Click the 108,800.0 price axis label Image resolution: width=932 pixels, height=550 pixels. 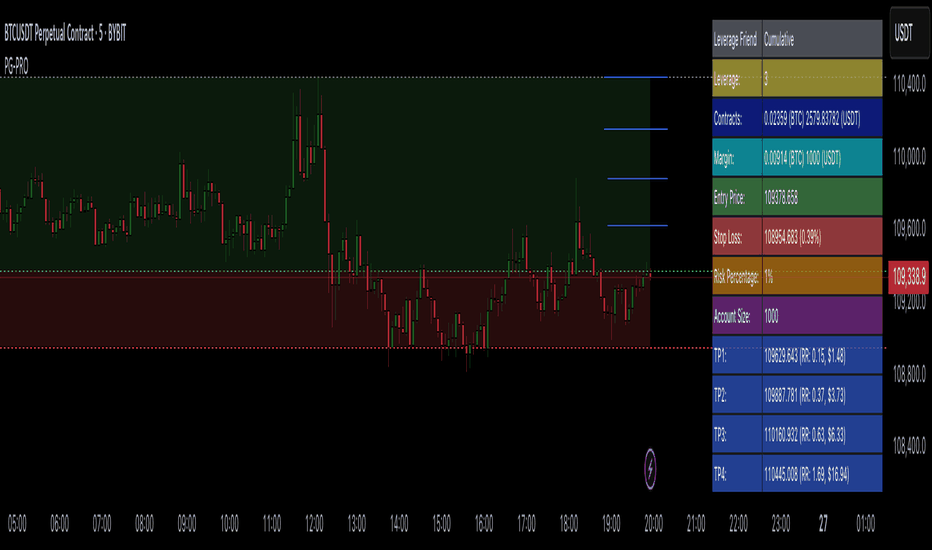click(909, 373)
